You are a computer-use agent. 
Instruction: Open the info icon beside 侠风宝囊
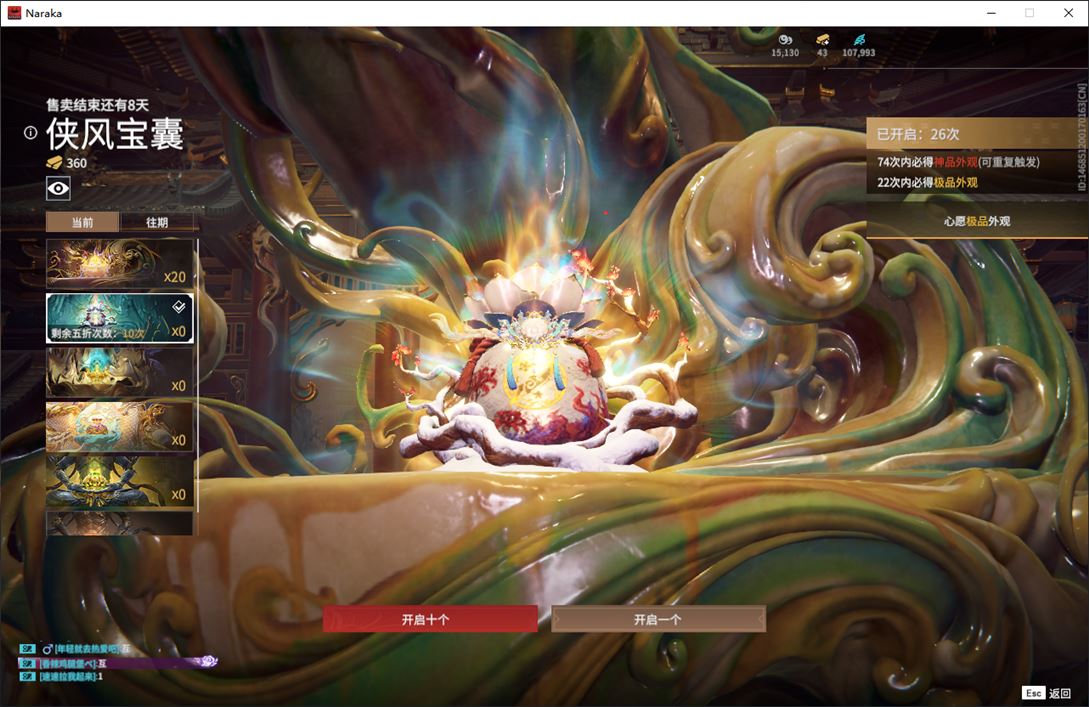pyautogui.click(x=31, y=132)
